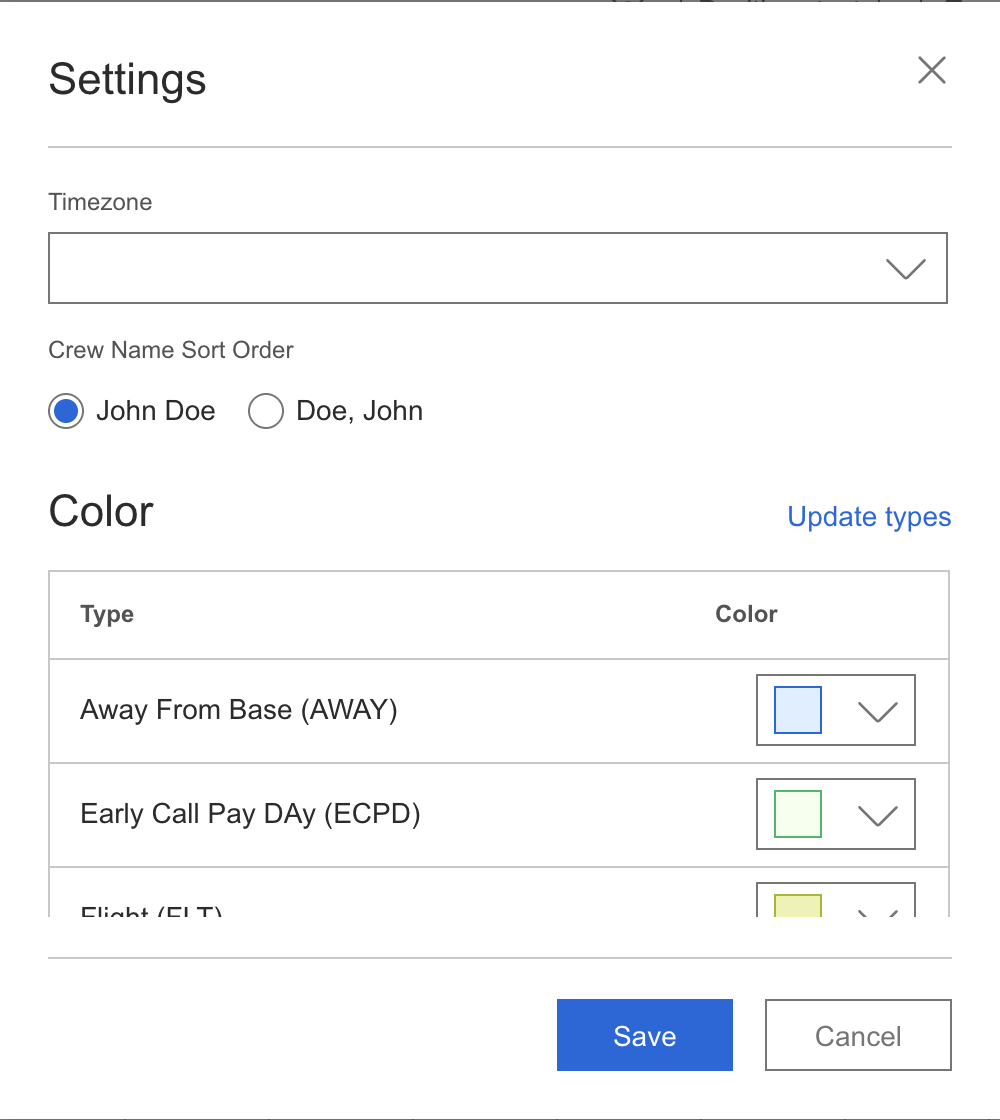Click the Color column header
This screenshot has height=1120, width=1000.
click(x=746, y=615)
